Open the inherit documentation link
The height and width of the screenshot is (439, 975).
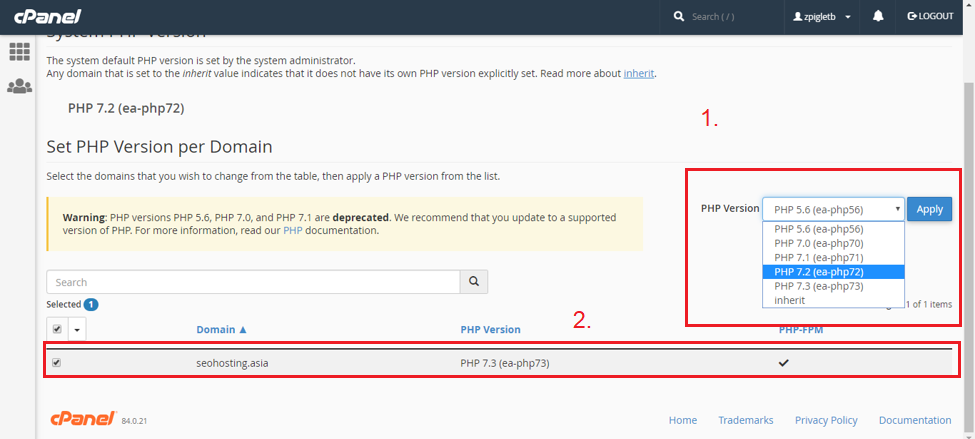pyautogui.click(x=639, y=73)
